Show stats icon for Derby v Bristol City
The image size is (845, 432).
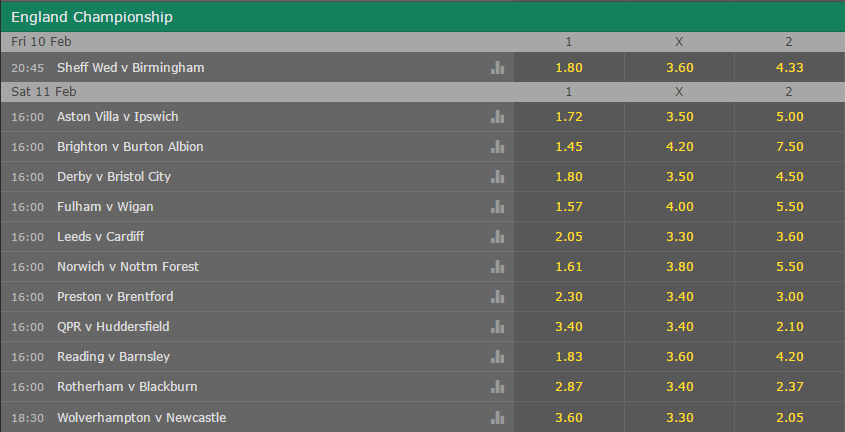497,177
